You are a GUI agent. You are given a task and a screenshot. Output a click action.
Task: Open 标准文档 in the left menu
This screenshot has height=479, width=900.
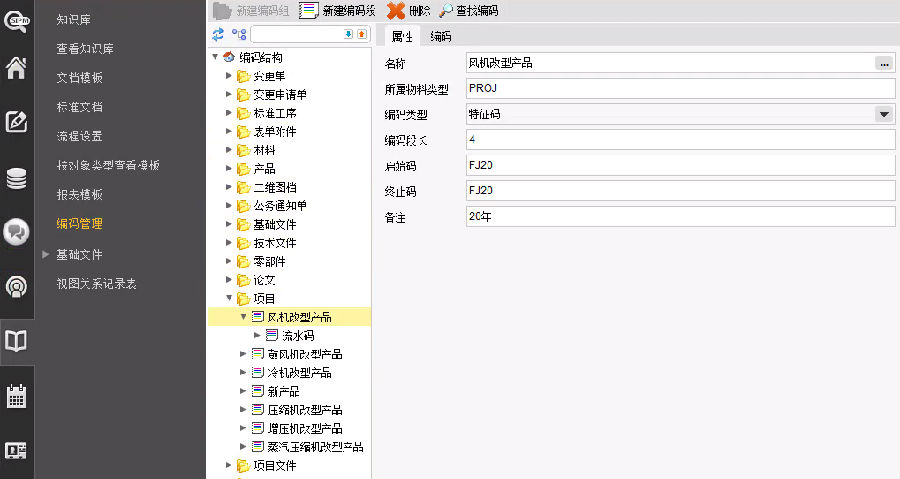click(x=79, y=107)
